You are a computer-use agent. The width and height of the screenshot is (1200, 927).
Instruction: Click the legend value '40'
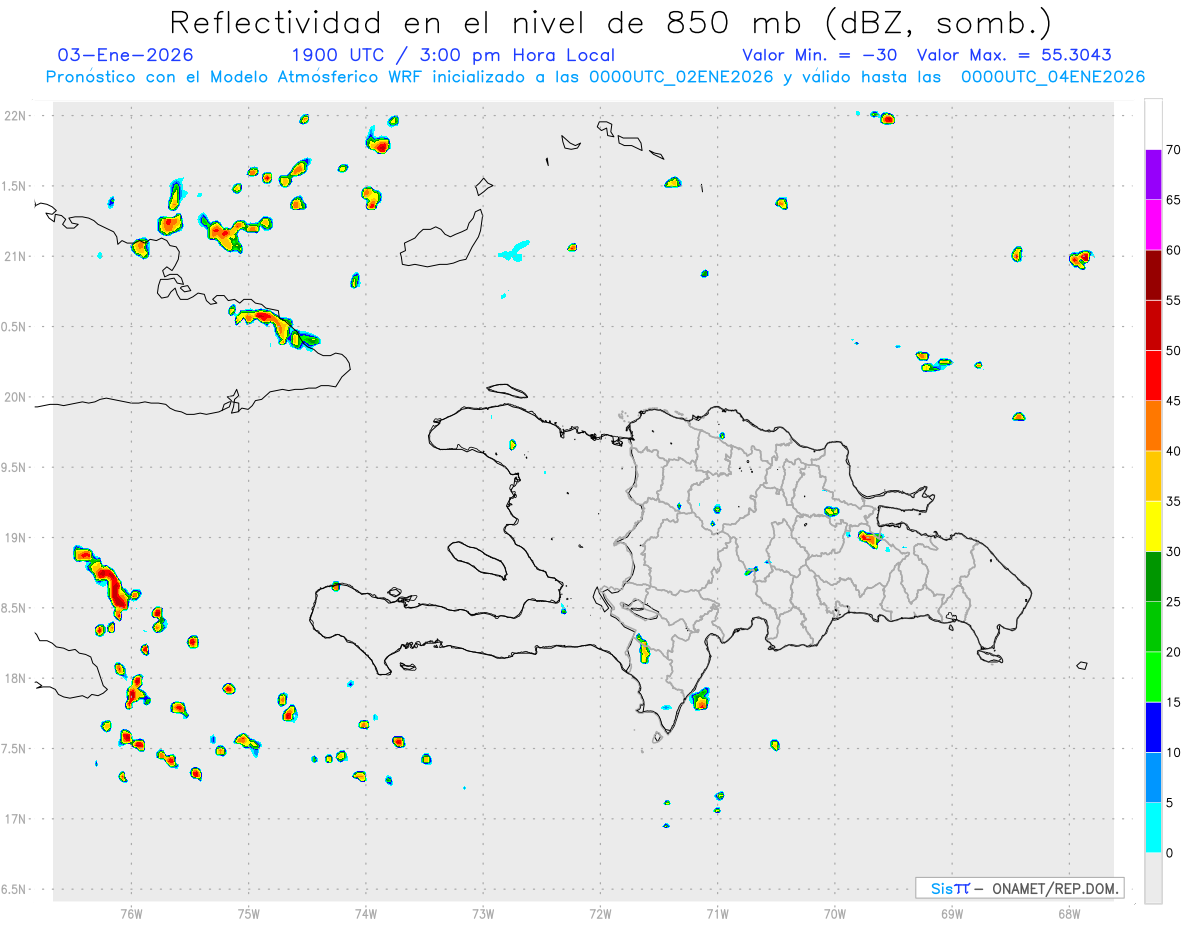(1173, 451)
